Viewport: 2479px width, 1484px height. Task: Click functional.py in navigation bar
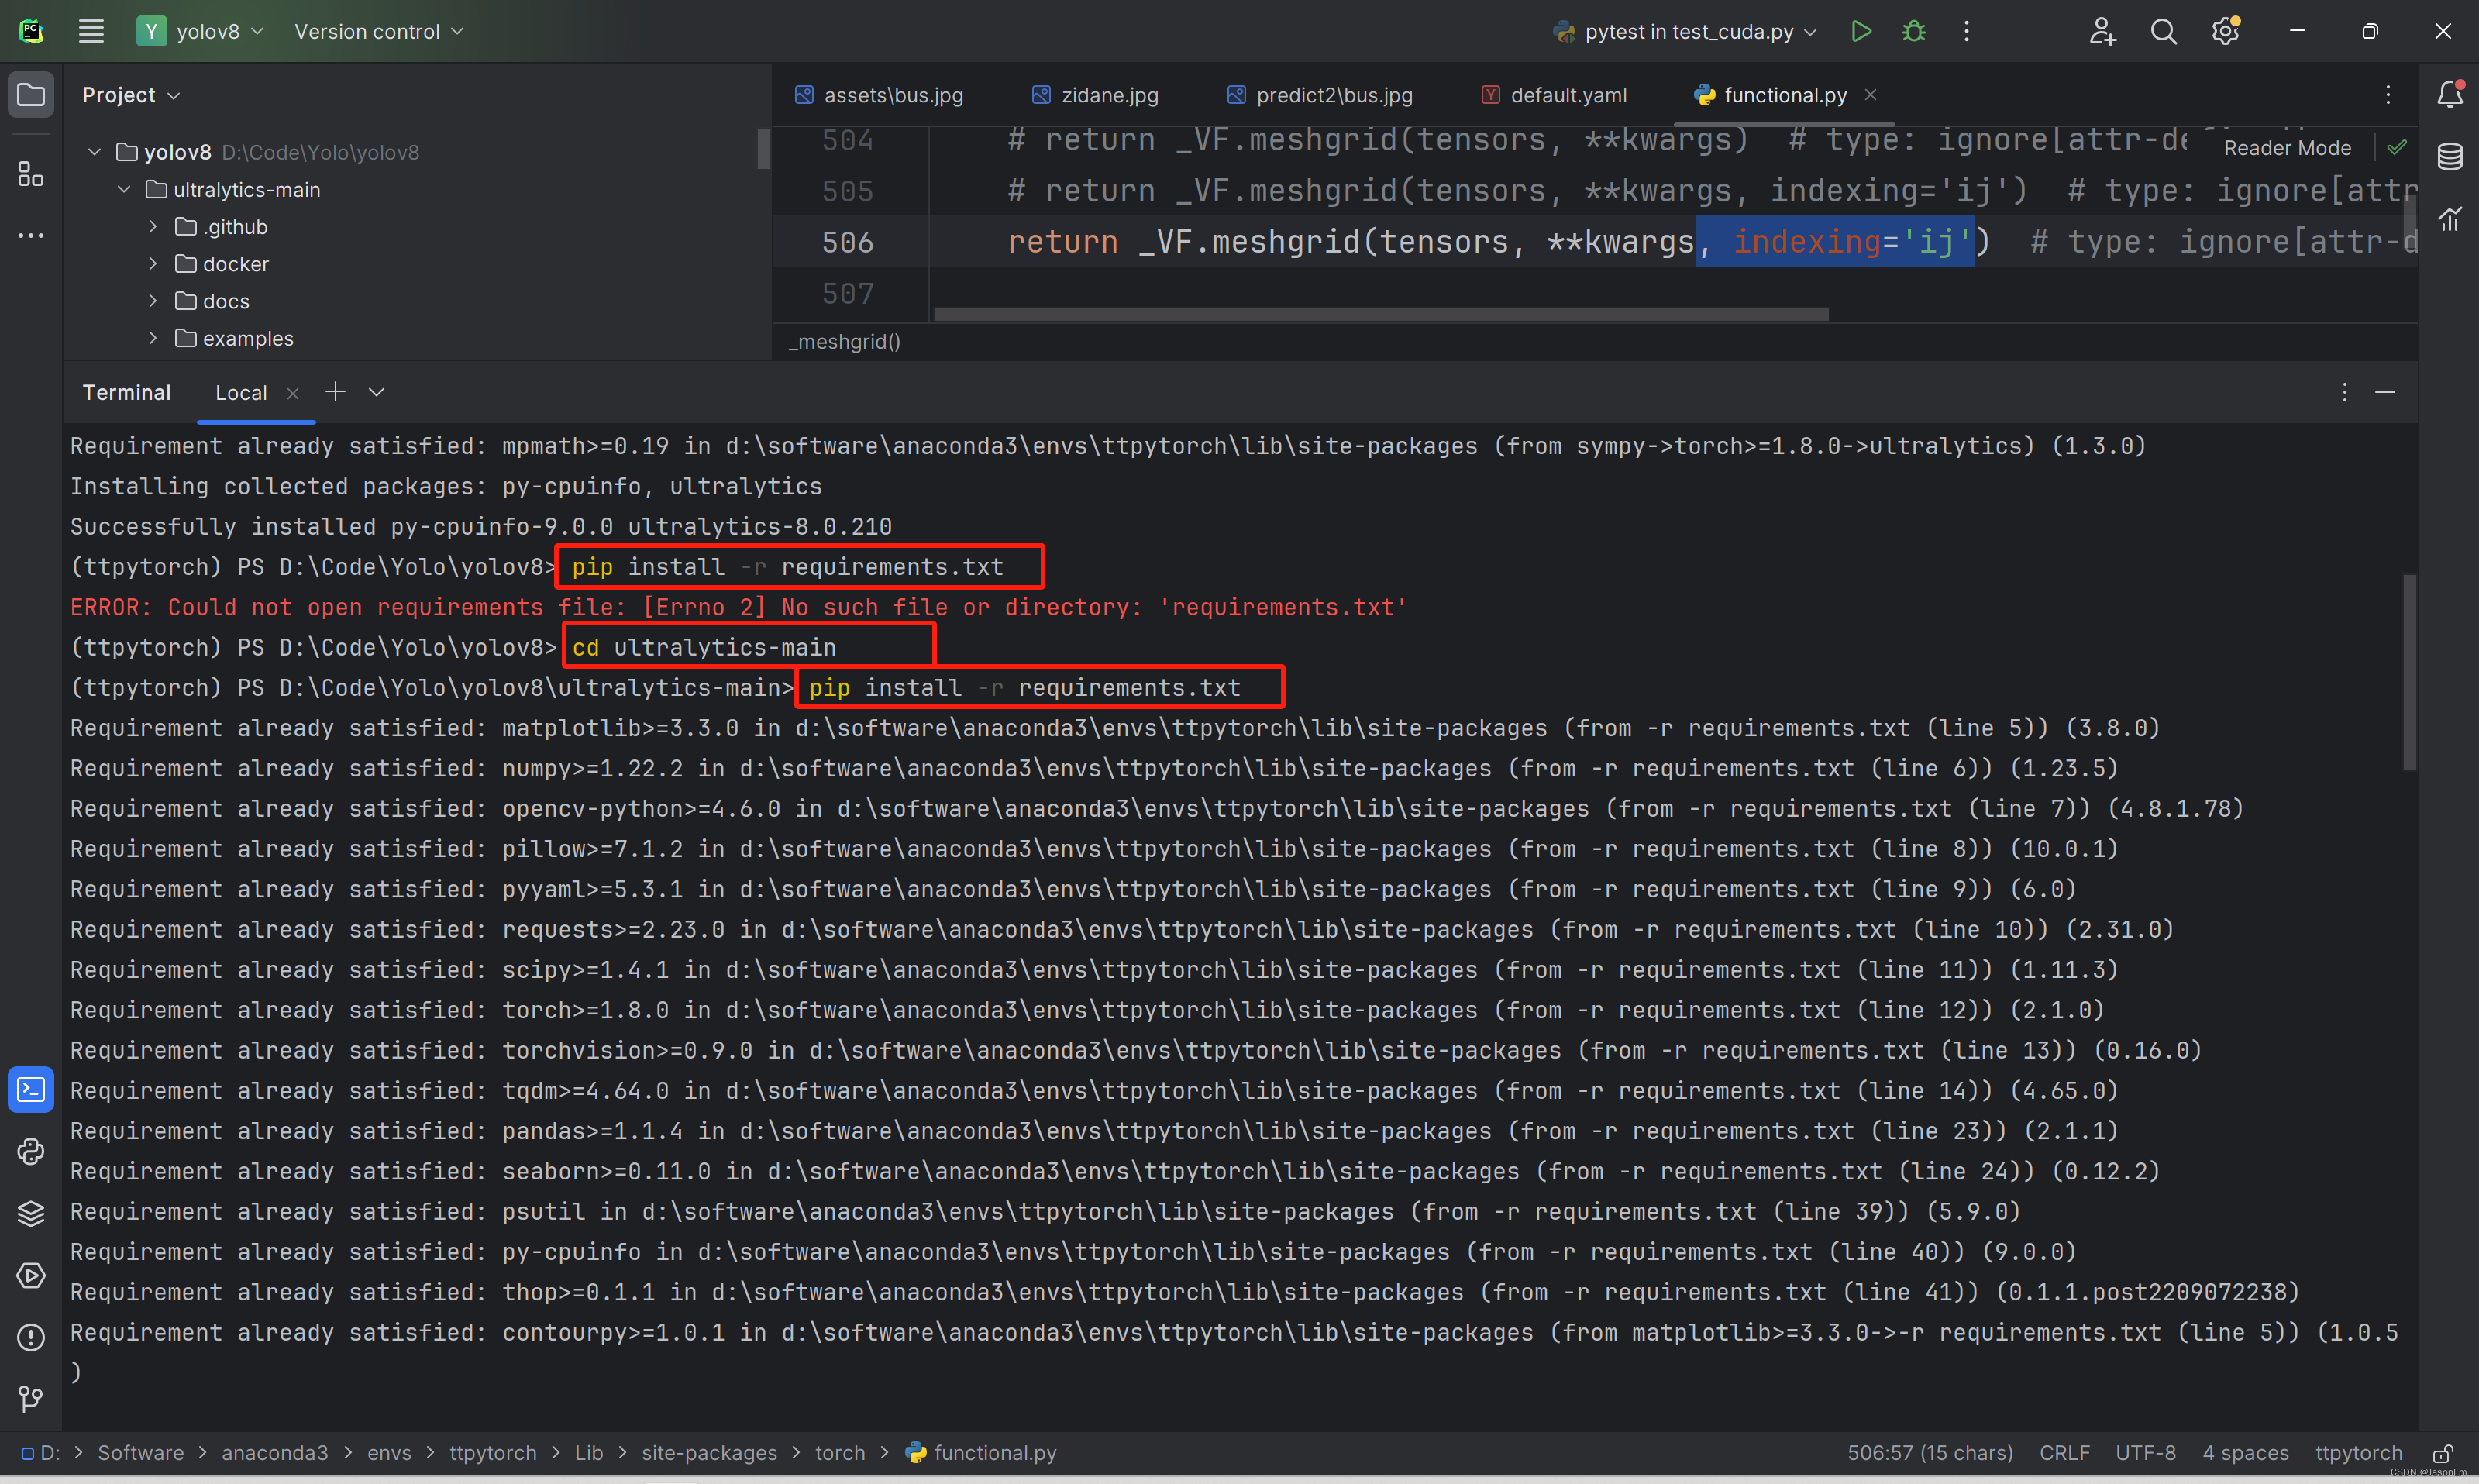point(981,1453)
